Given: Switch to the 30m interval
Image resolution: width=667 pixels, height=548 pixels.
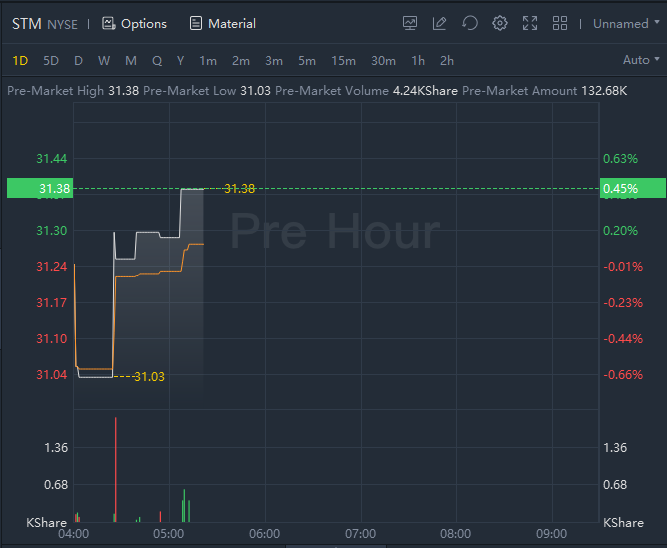Looking at the screenshot, I should coord(383,61).
